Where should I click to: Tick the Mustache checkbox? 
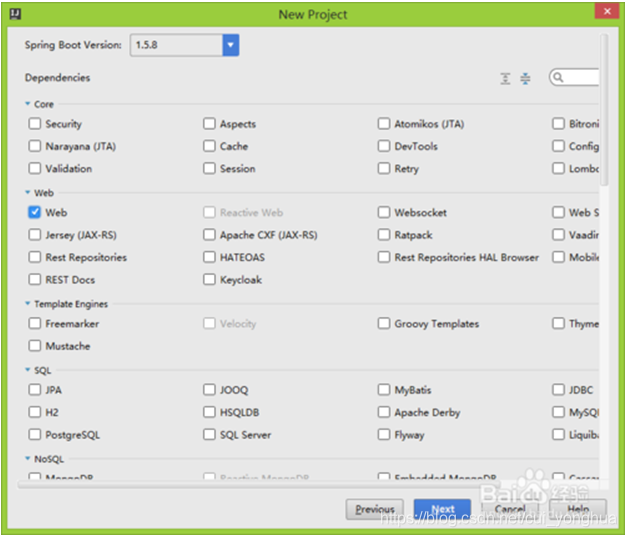point(35,346)
